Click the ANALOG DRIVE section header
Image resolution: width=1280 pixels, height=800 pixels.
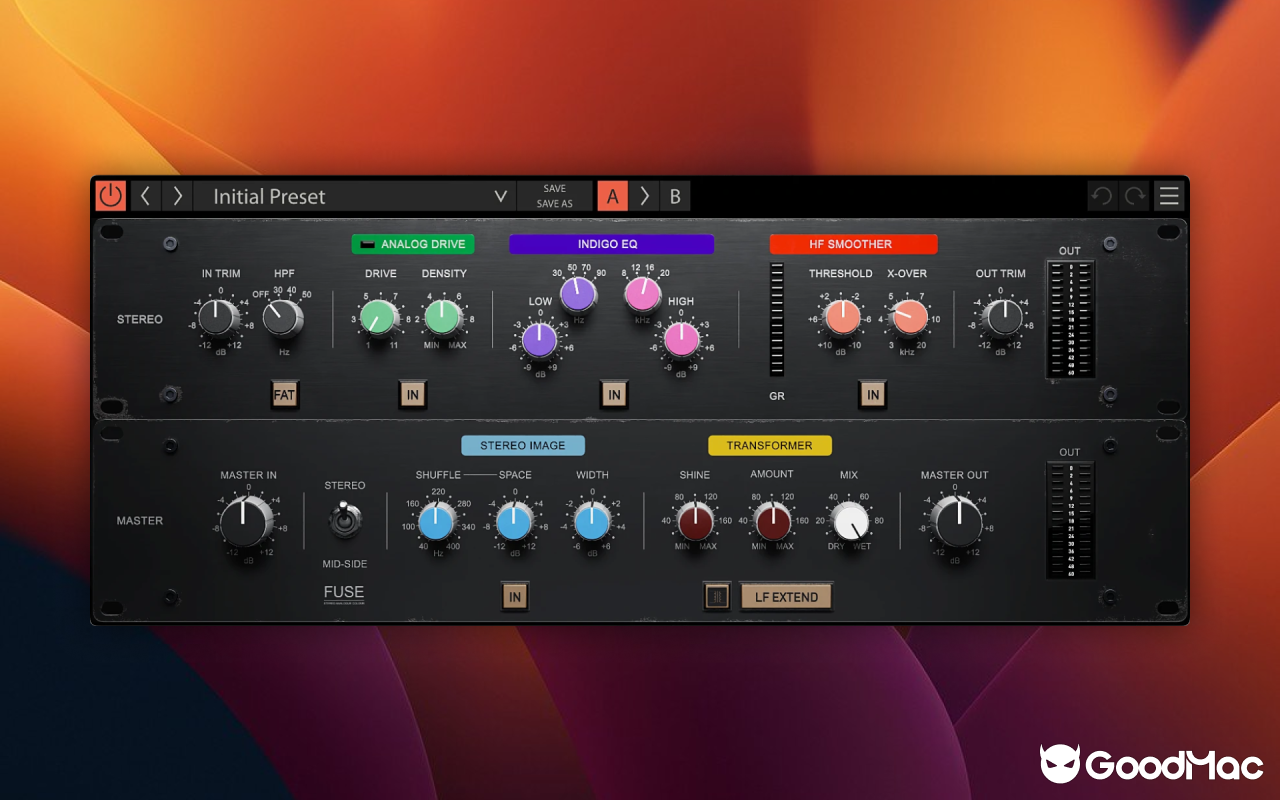coord(412,243)
